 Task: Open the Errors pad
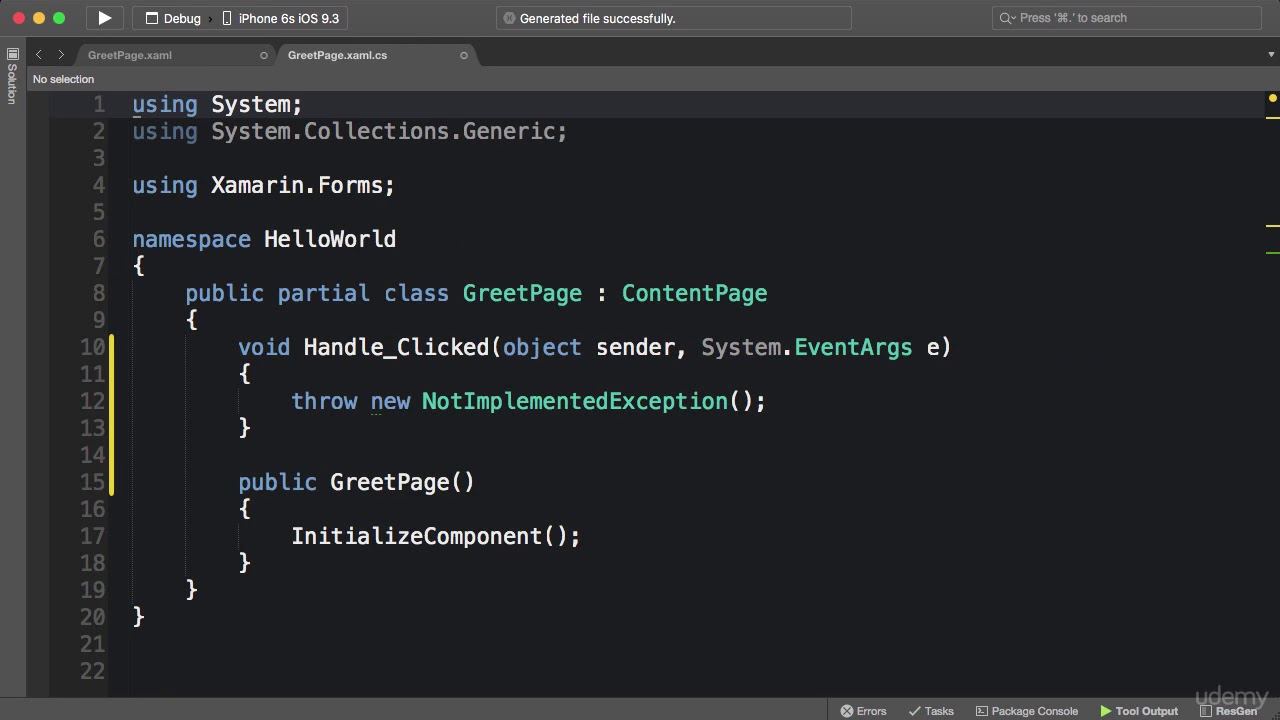click(863, 711)
